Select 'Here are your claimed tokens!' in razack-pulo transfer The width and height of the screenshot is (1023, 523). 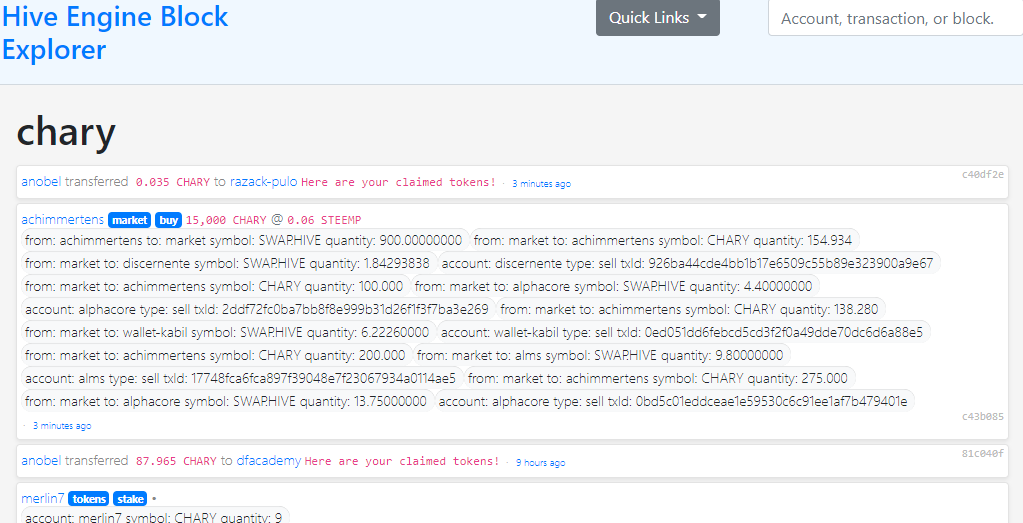pyautogui.click(x=399, y=182)
